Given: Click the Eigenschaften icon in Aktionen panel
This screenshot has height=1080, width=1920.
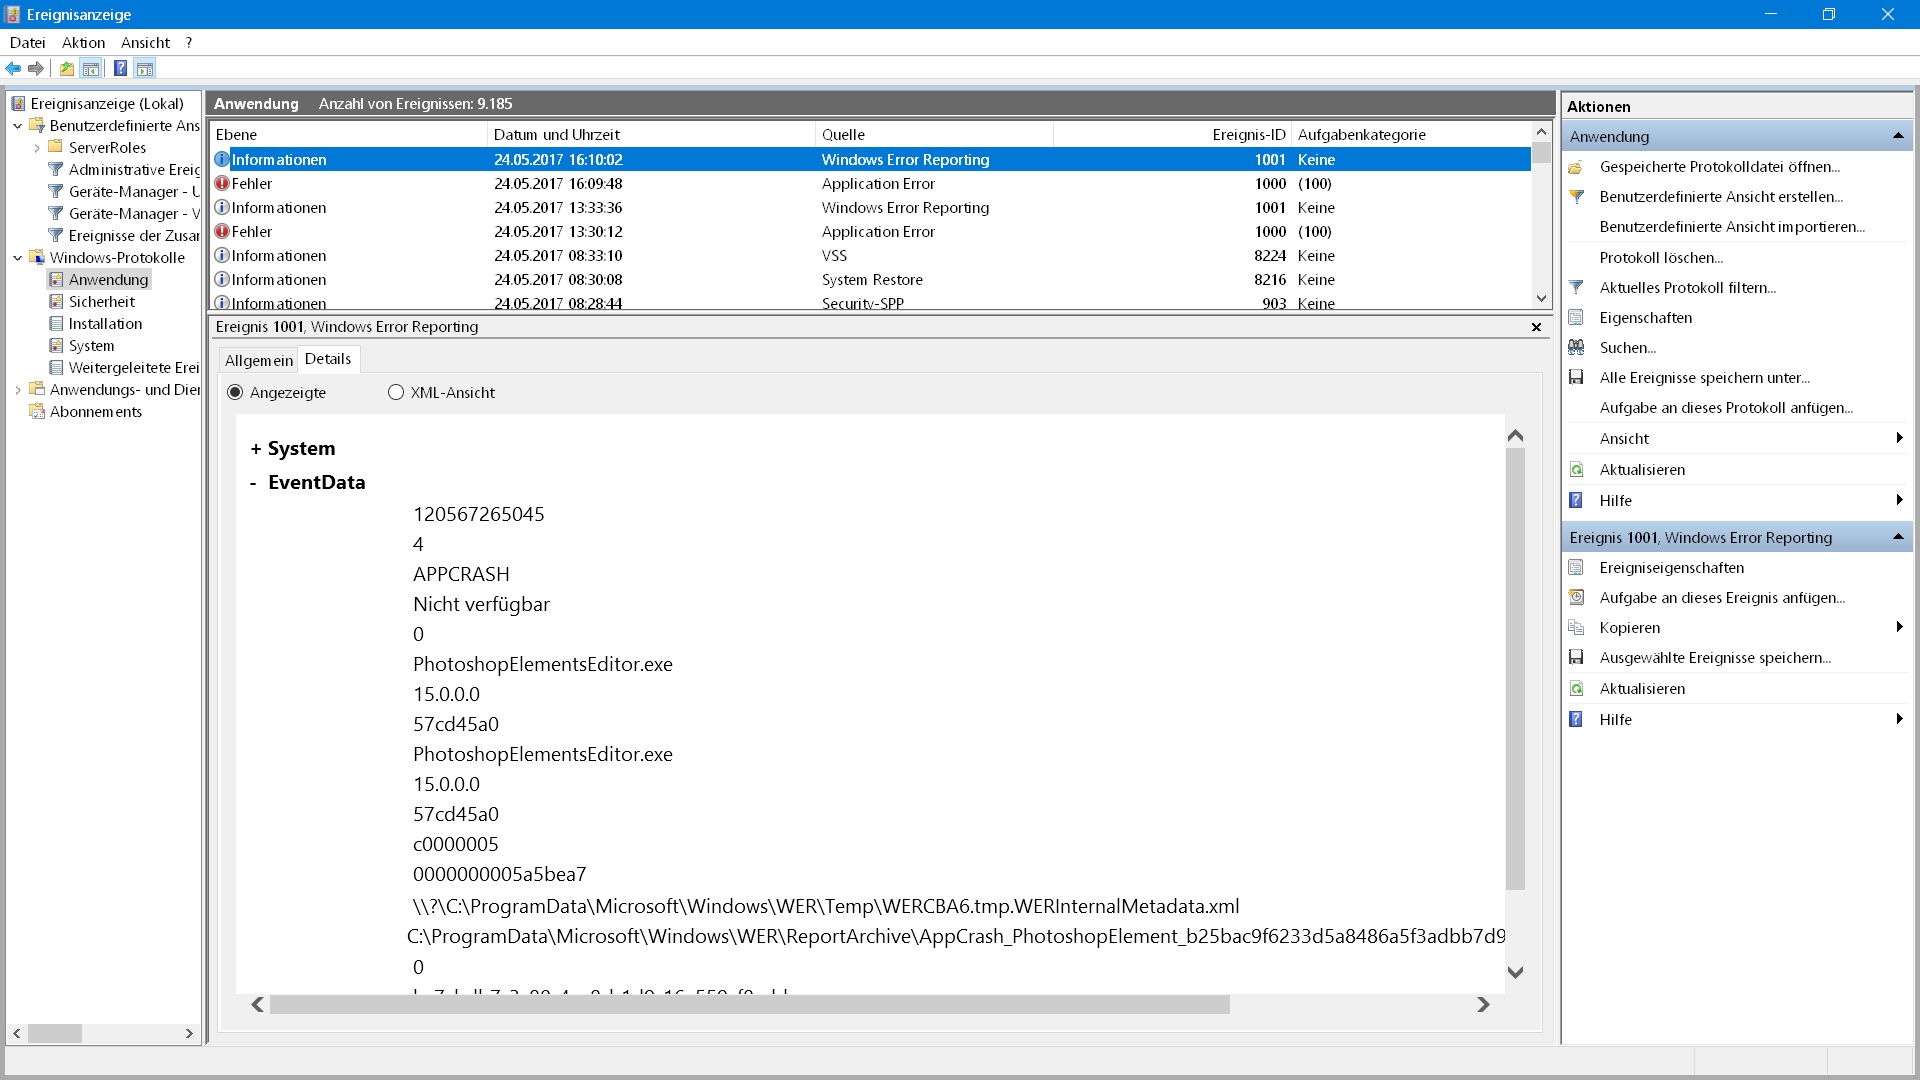Looking at the screenshot, I should (x=1577, y=316).
